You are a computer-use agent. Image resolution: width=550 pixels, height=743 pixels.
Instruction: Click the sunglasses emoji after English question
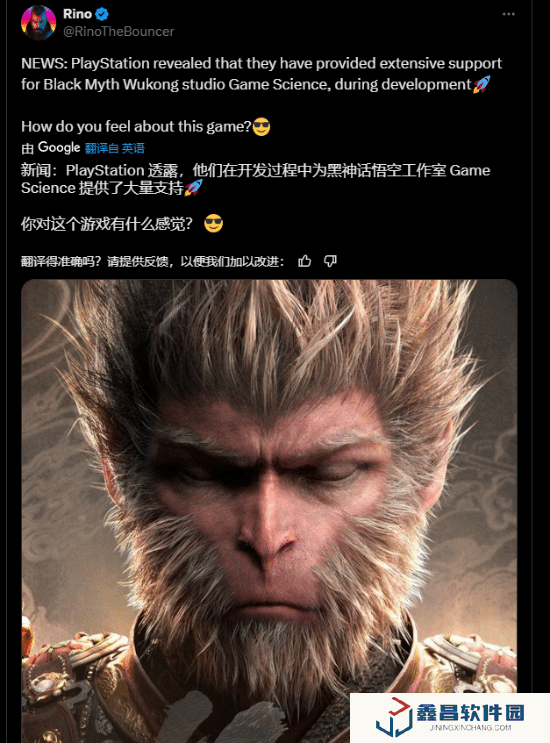tap(261, 127)
